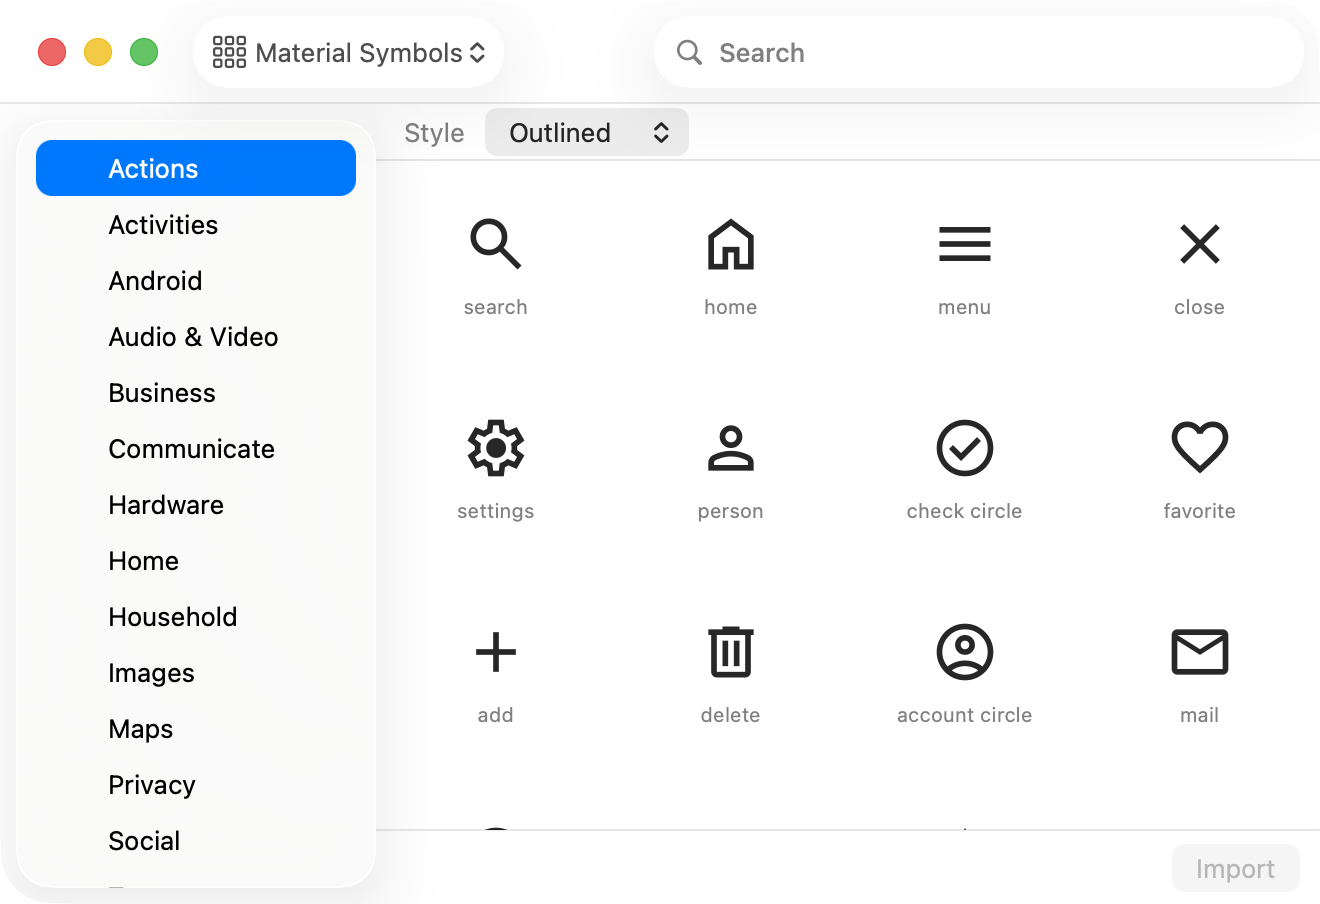
Task: Select the home symbol
Action: (x=731, y=245)
